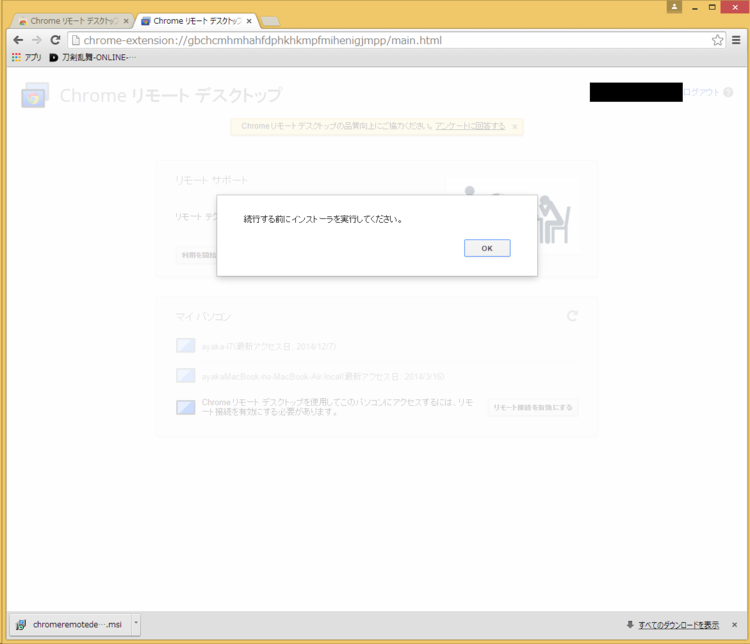Click the ayakaMacBook computer icon

186,376
